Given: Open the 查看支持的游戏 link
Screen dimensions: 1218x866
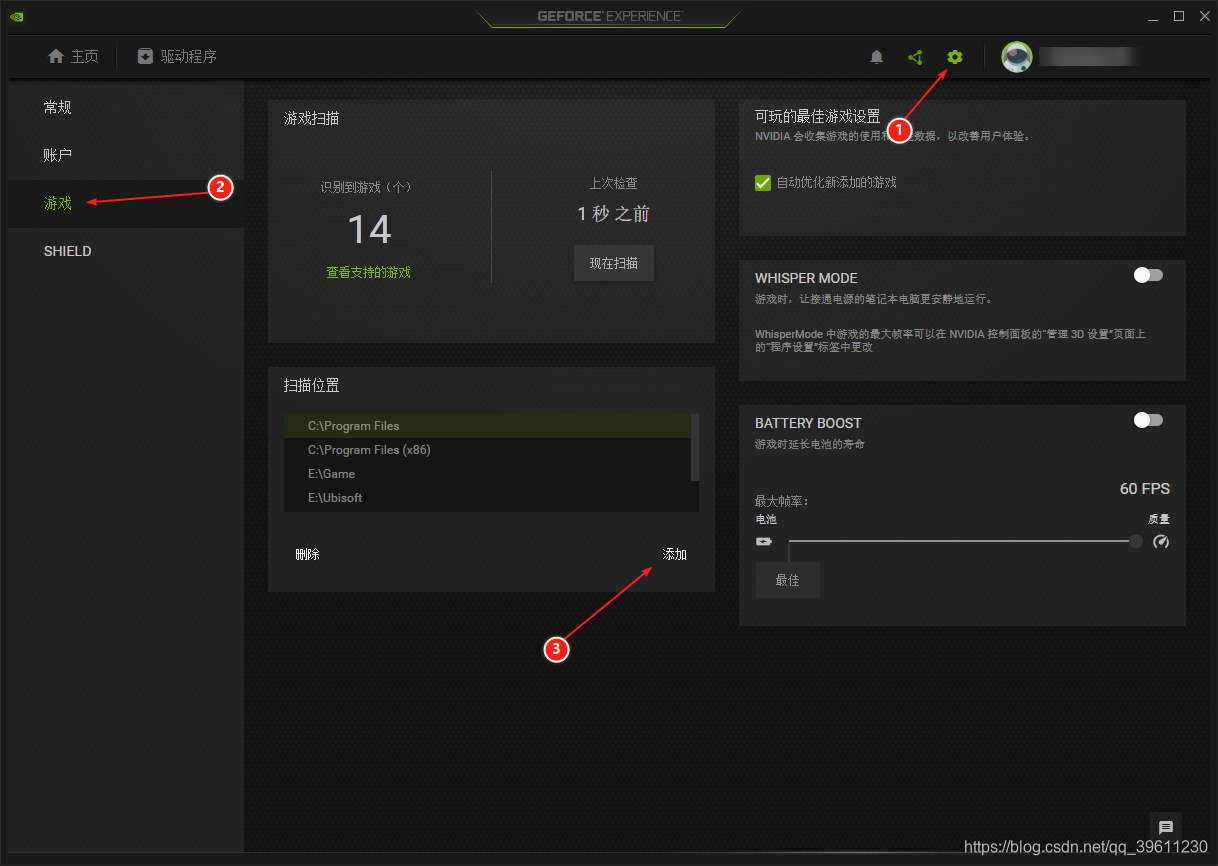Looking at the screenshot, I should (368, 272).
